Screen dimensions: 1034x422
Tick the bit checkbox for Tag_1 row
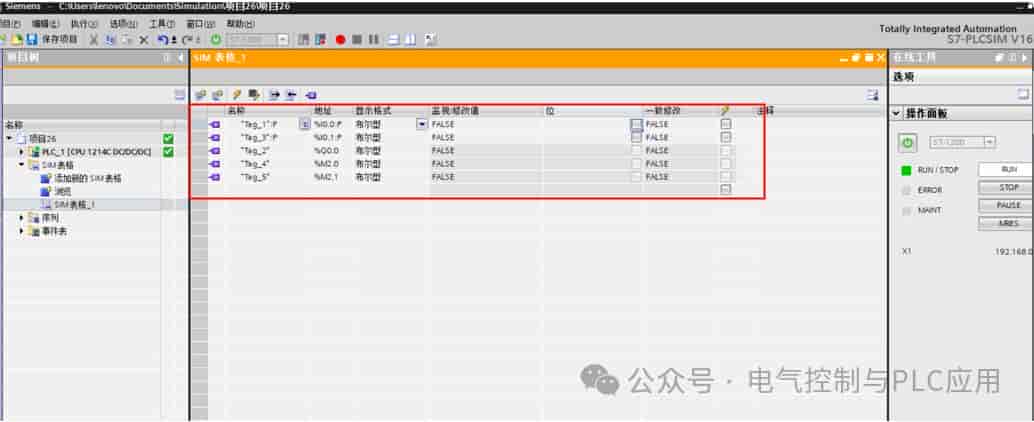point(636,124)
